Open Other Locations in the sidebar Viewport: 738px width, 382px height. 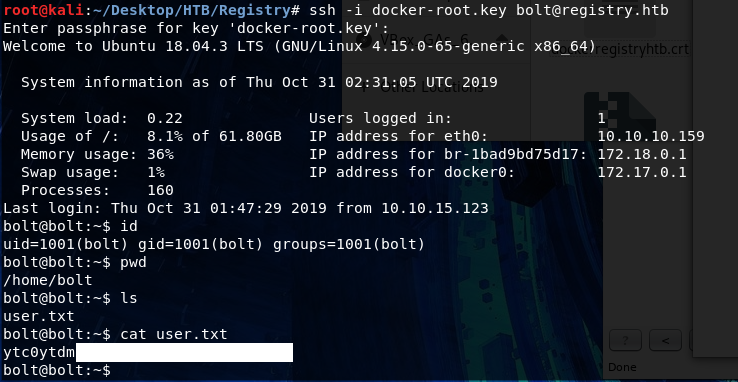[431, 88]
